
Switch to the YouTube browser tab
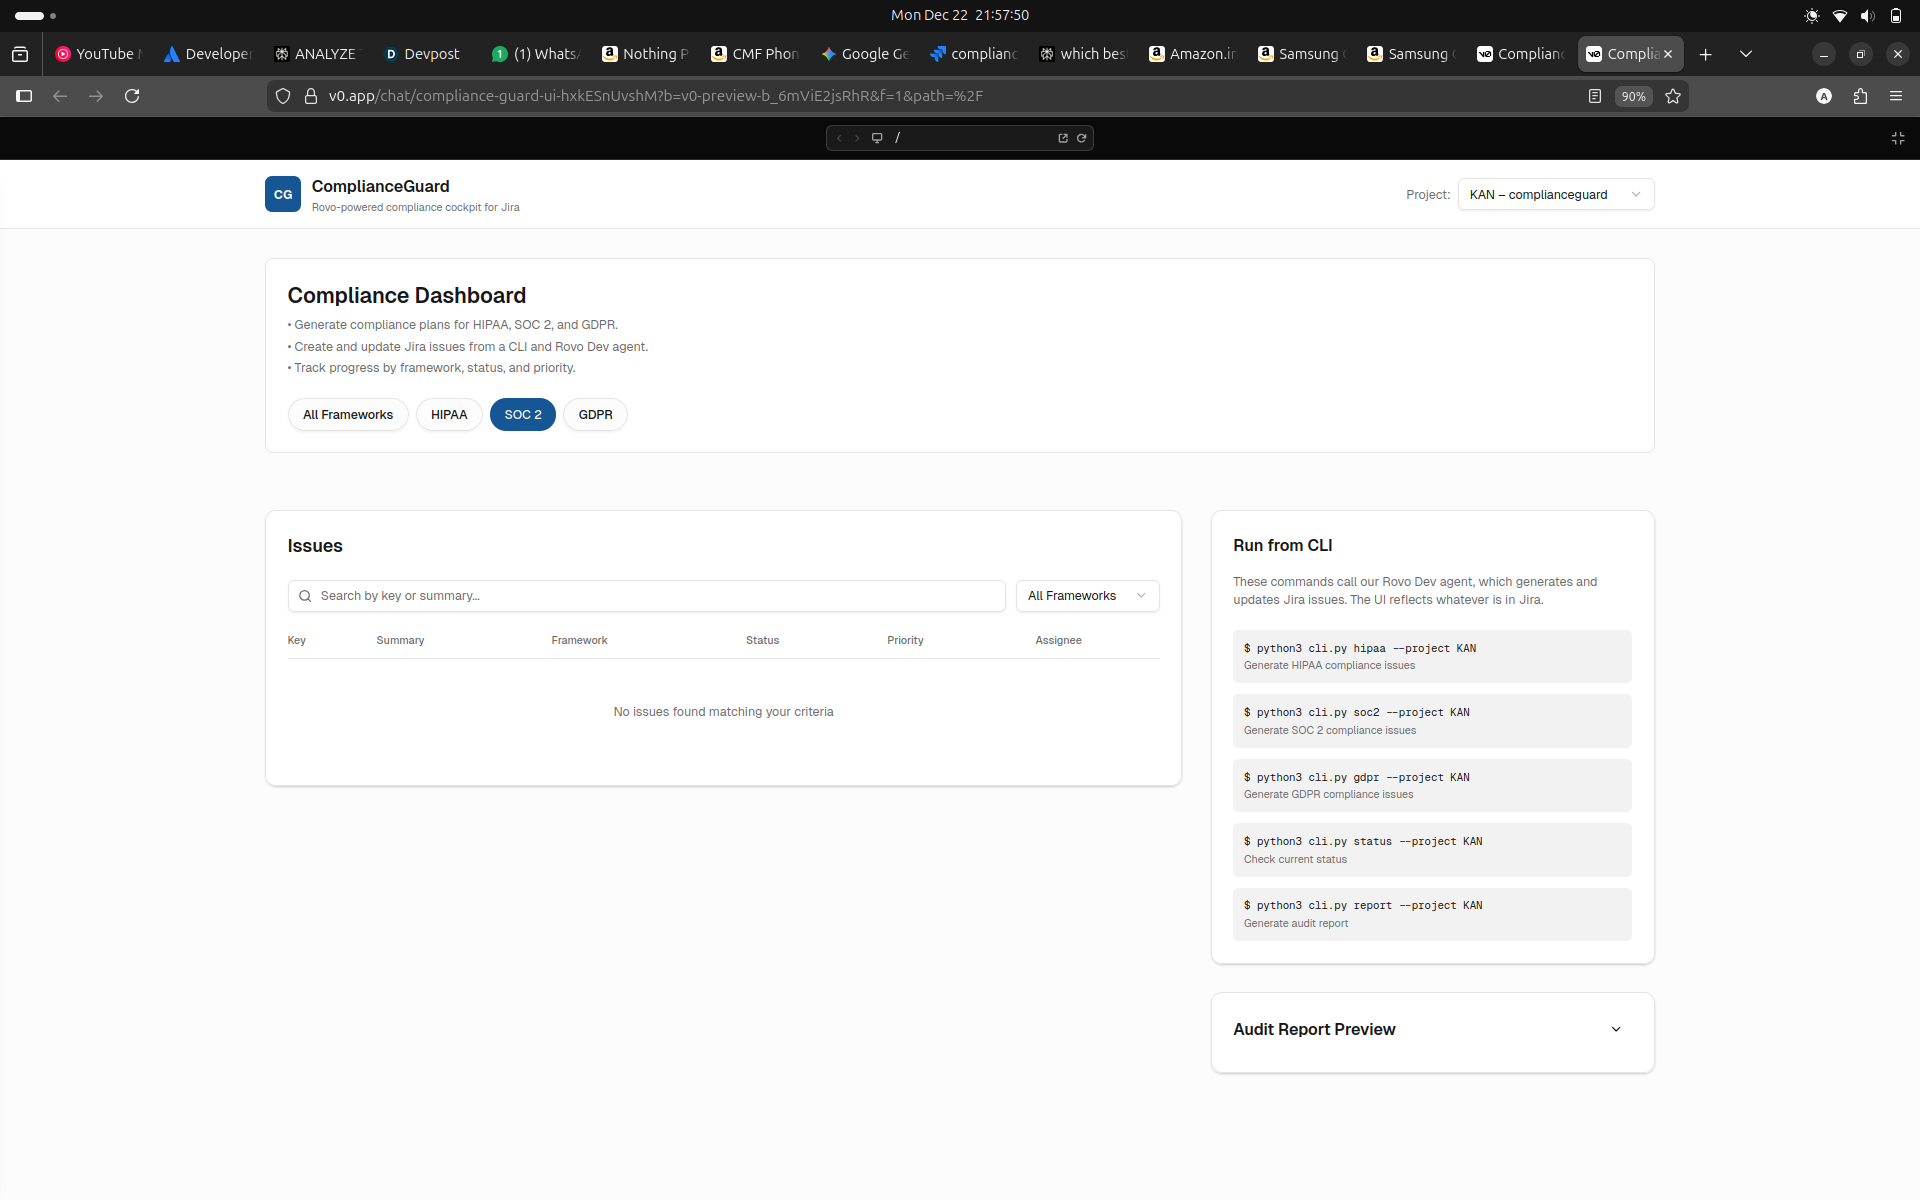98,54
